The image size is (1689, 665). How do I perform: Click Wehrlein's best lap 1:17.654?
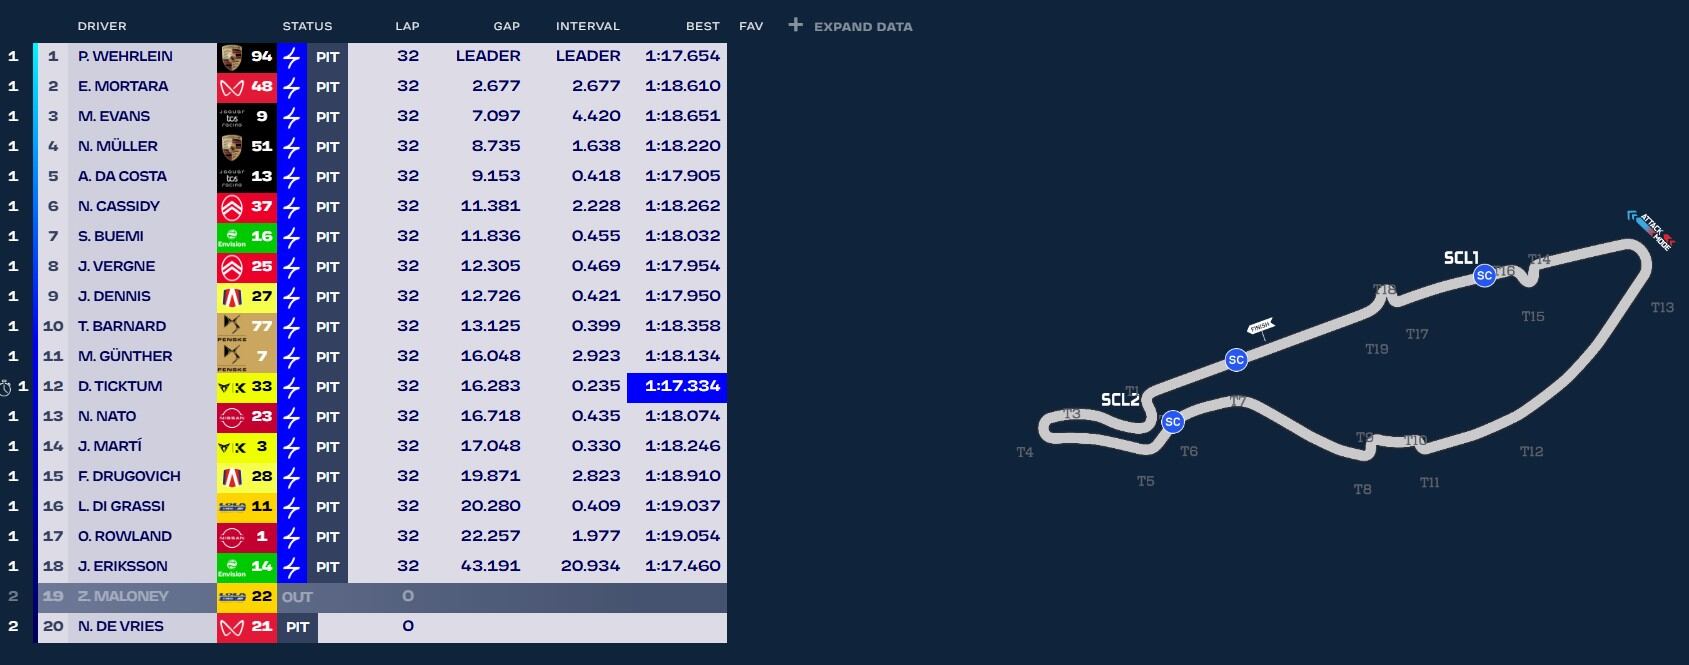[x=682, y=57]
